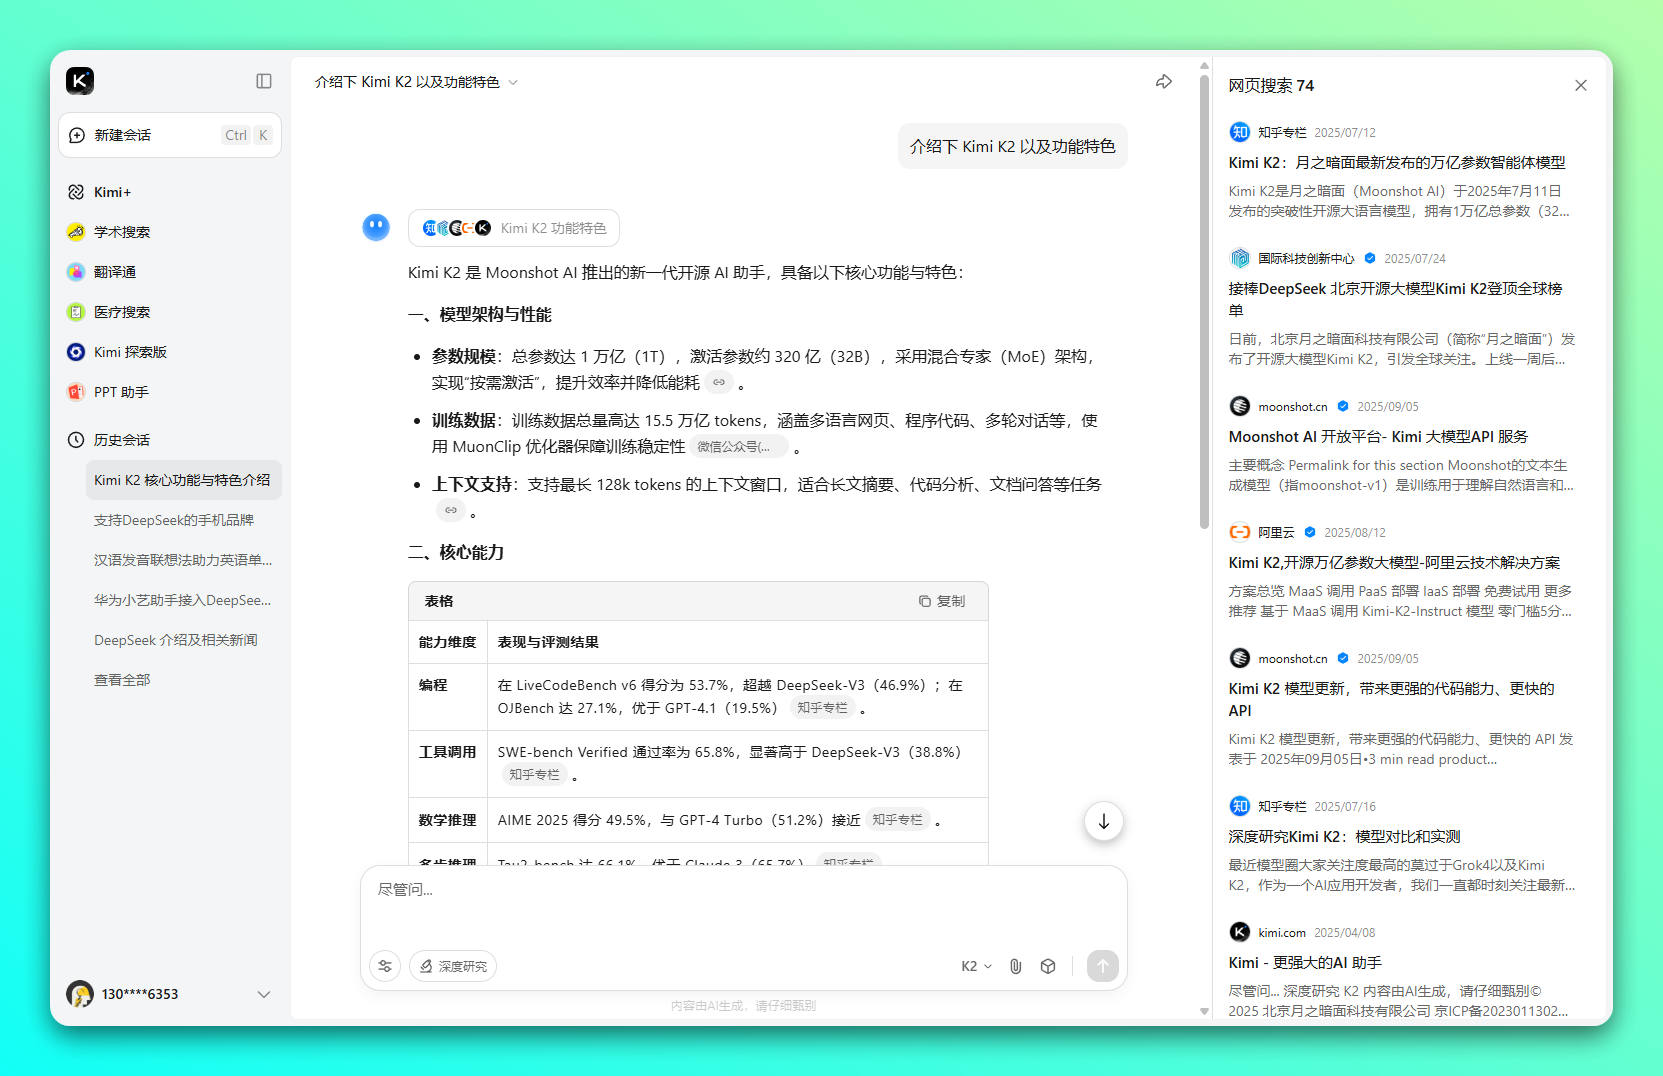Screen dimensions: 1663x1076
Task: Open result 深度研究Kimi K2：模型对比和实测
Action: coord(1345,837)
